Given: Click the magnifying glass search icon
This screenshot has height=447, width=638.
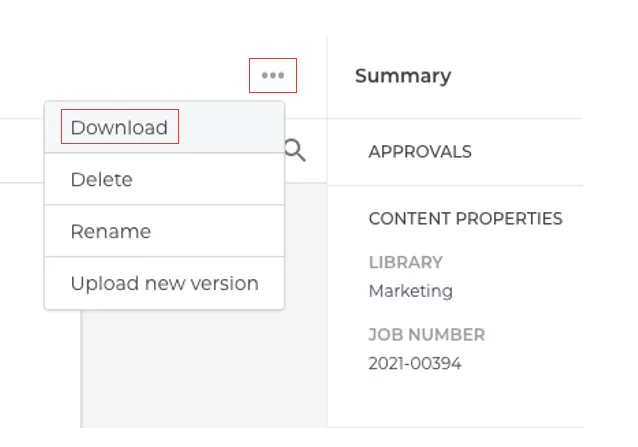Looking at the screenshot, I should (x=295, y=150).
